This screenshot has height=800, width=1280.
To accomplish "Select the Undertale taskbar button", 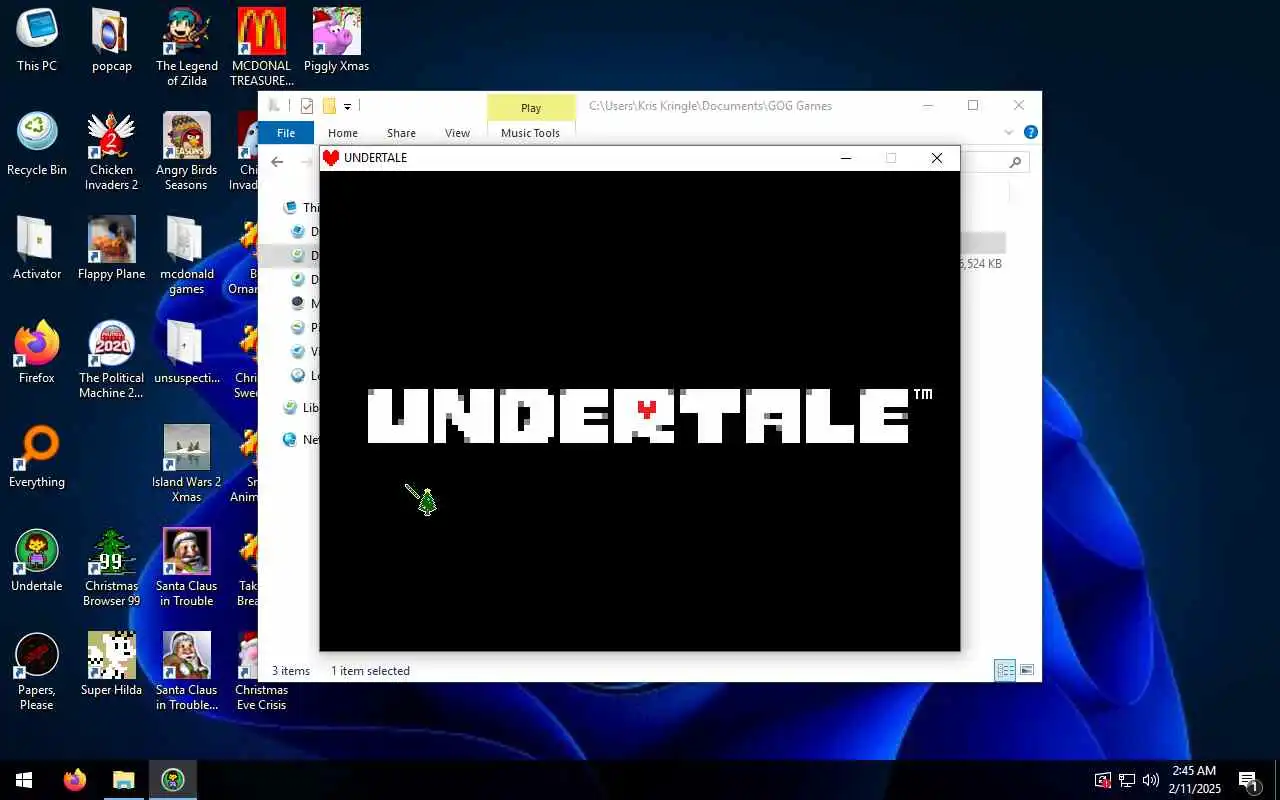I will point(173,780).
